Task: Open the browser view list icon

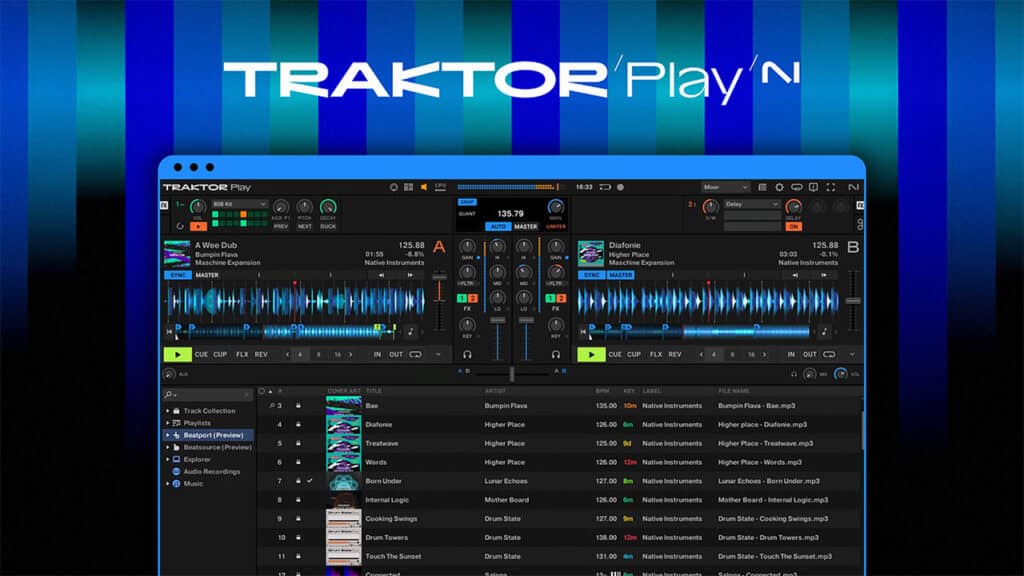Action: [762, 187]
